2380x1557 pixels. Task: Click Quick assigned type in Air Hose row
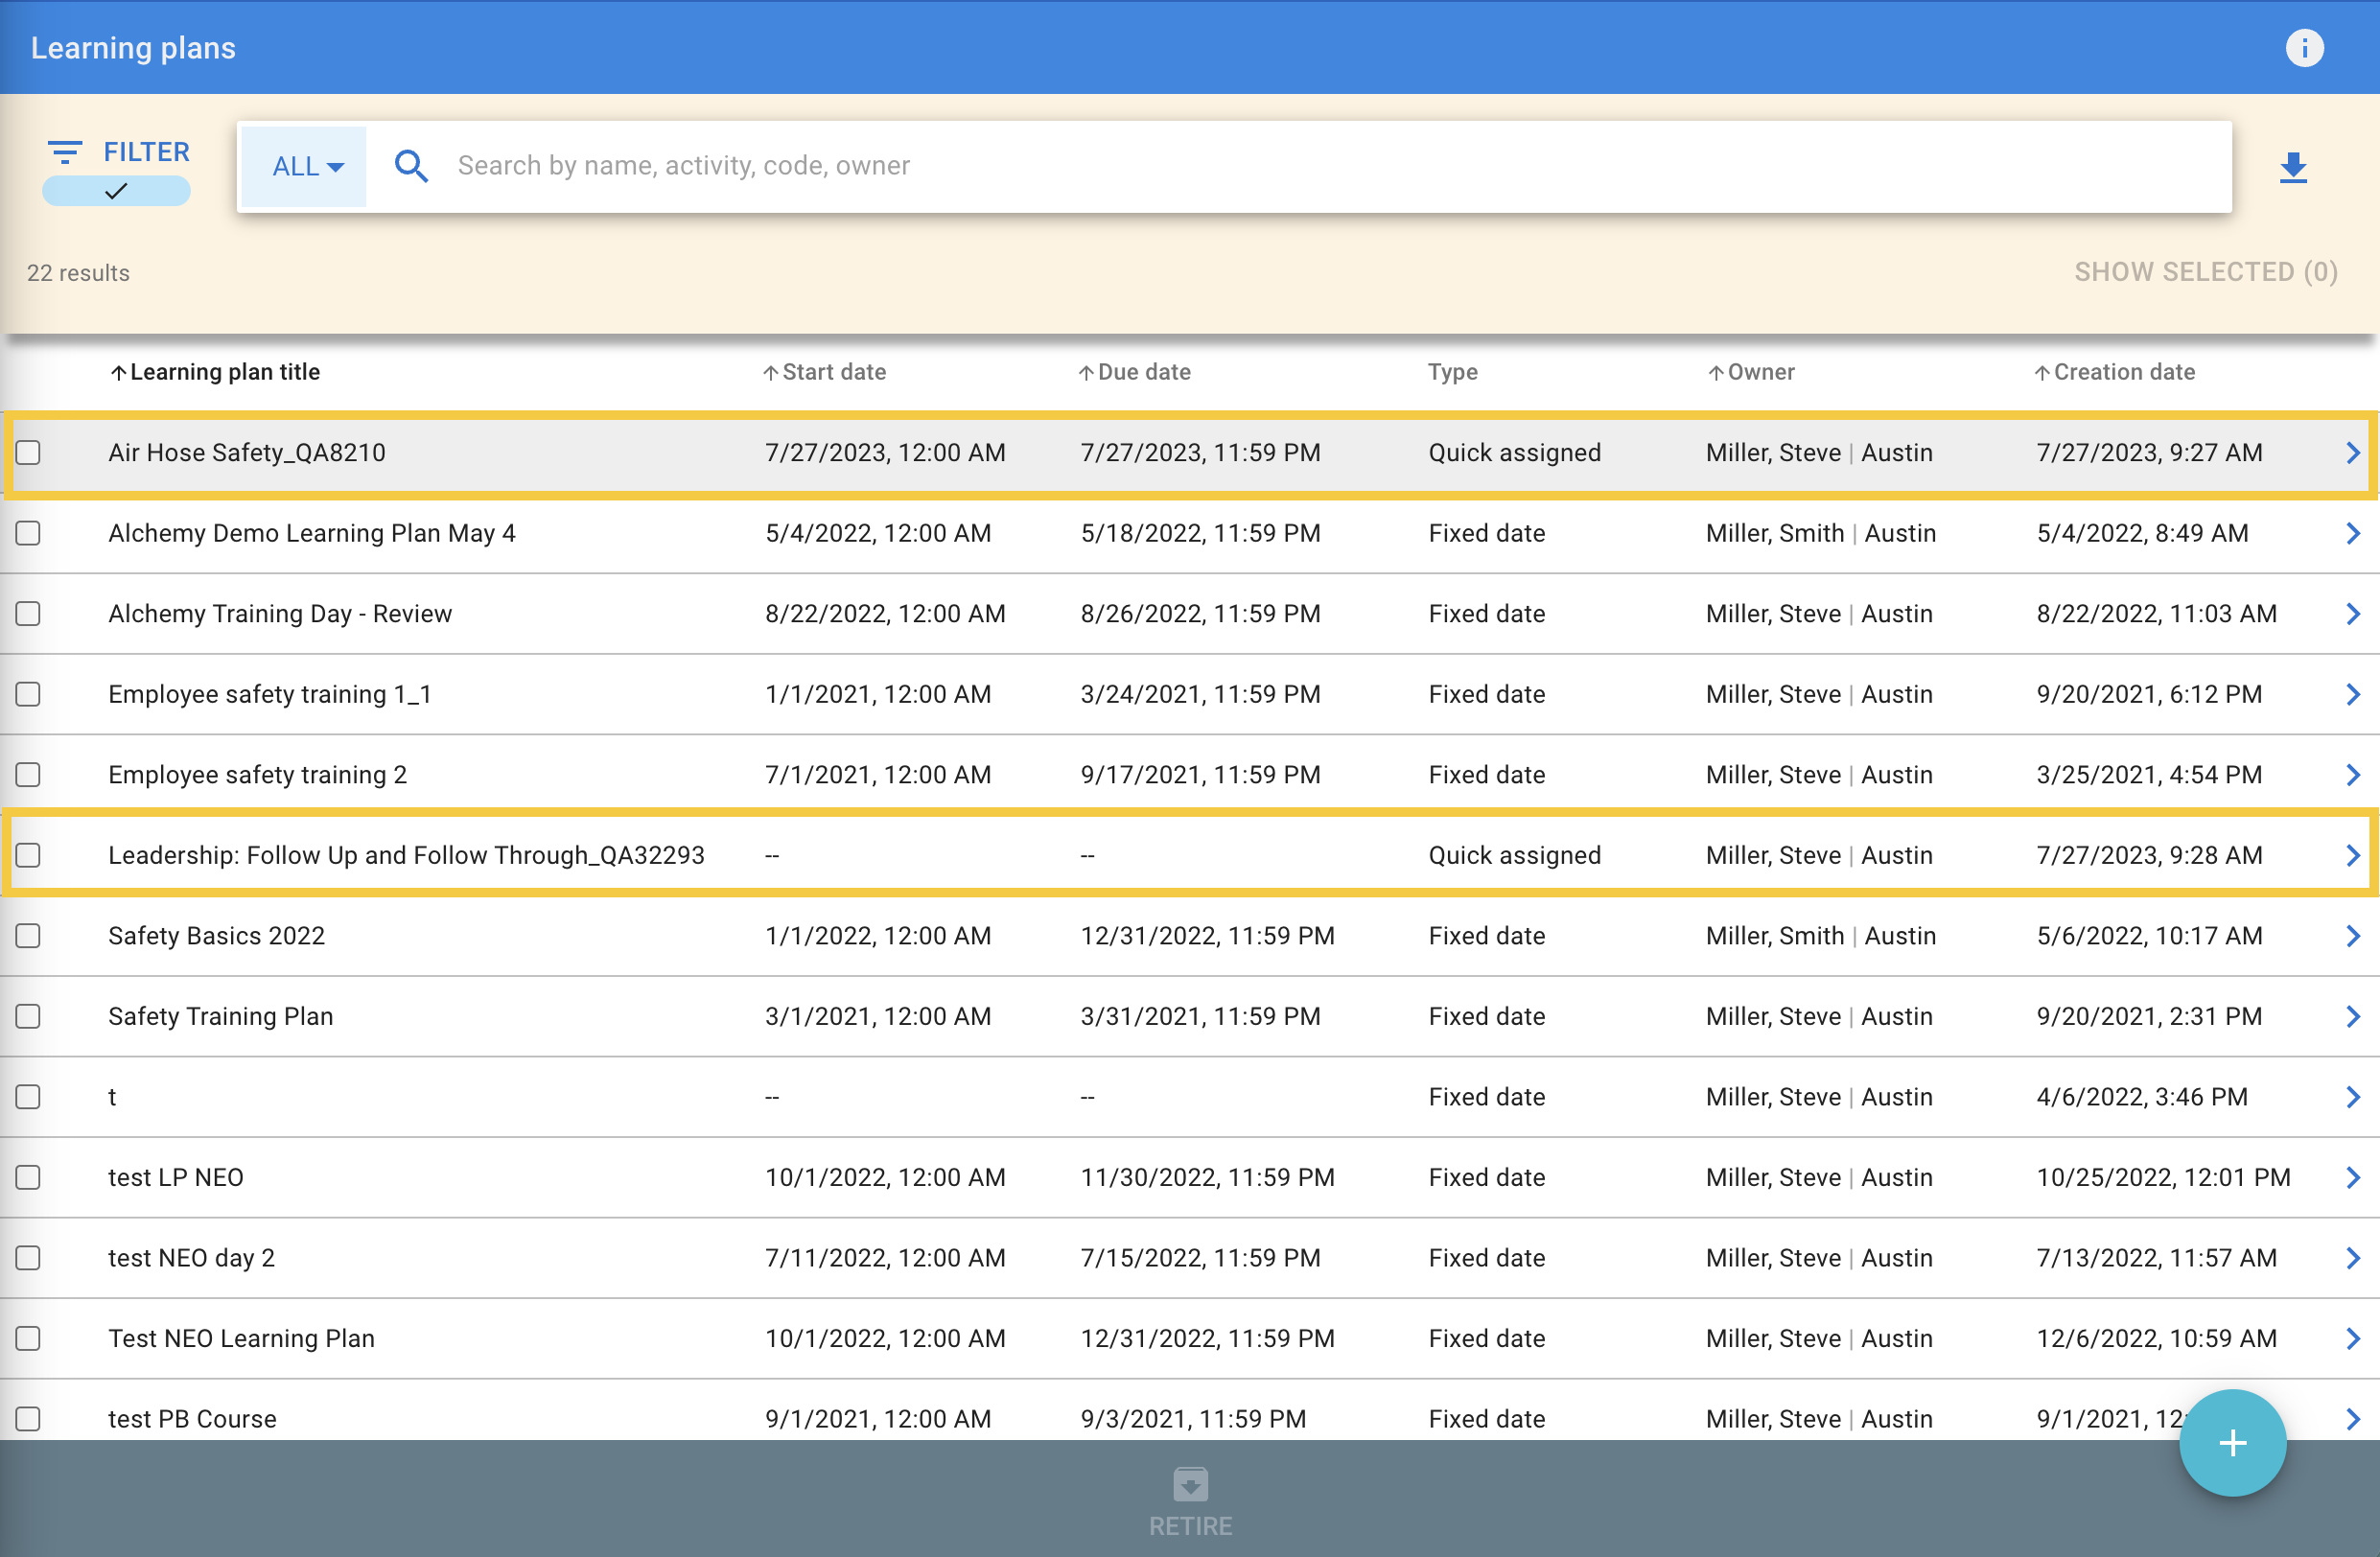tap(1514, 453)
